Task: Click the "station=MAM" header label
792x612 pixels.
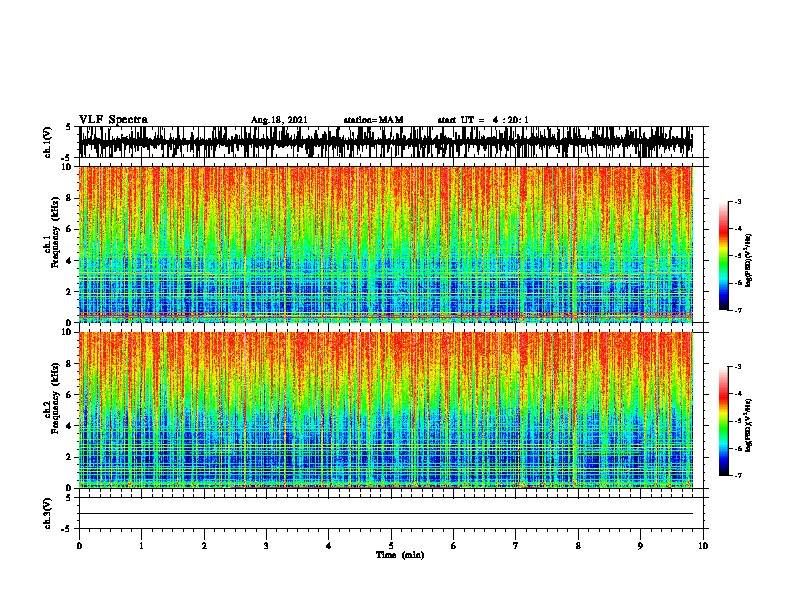Action: click(373, 120)
